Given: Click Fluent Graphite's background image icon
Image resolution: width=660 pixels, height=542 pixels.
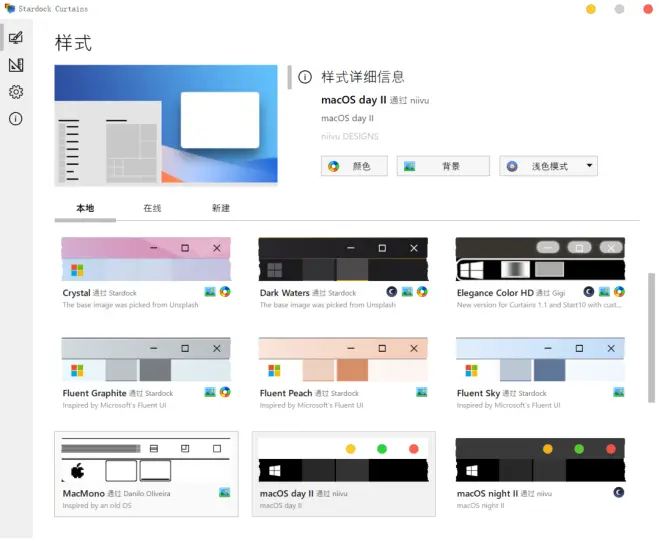Looking at the screenshot, I should (x=210, y=392).
